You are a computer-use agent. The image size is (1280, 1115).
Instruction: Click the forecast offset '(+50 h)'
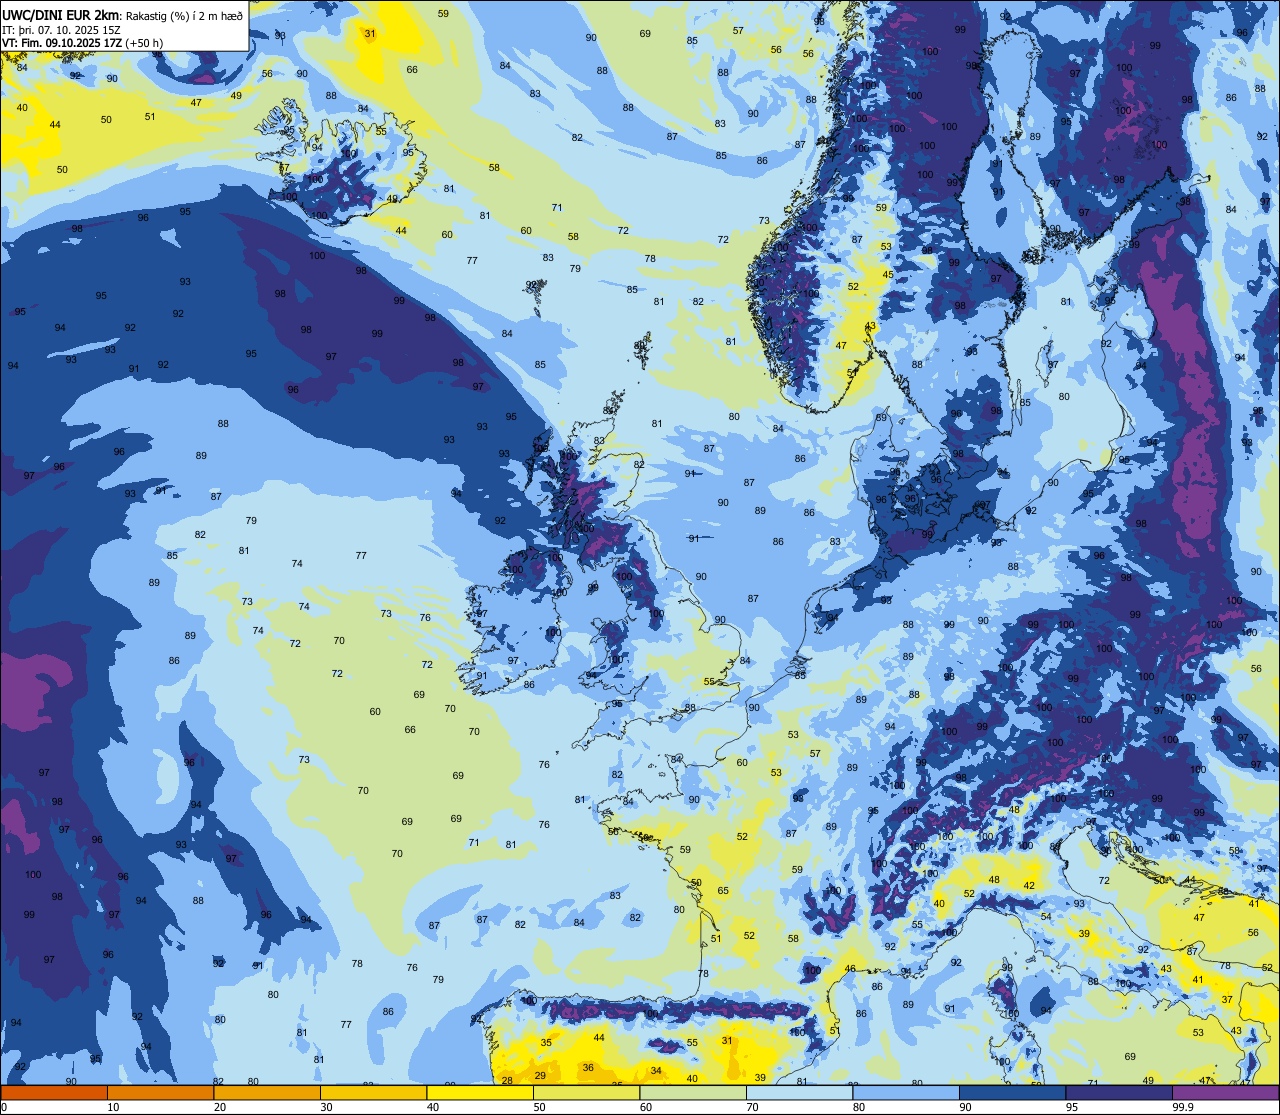point(144,43)
